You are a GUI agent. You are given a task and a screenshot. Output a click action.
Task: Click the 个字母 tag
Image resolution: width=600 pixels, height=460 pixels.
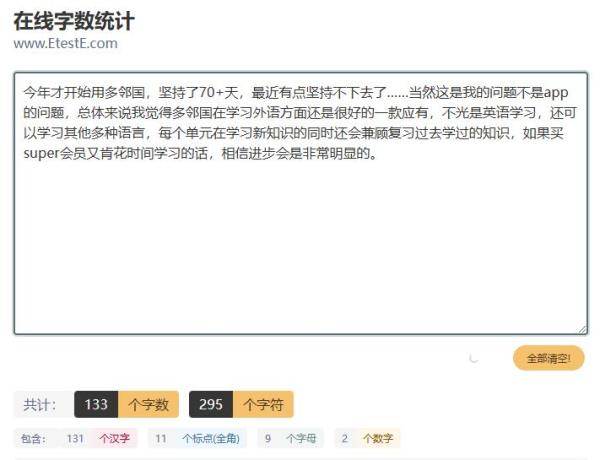pos(301,438)
